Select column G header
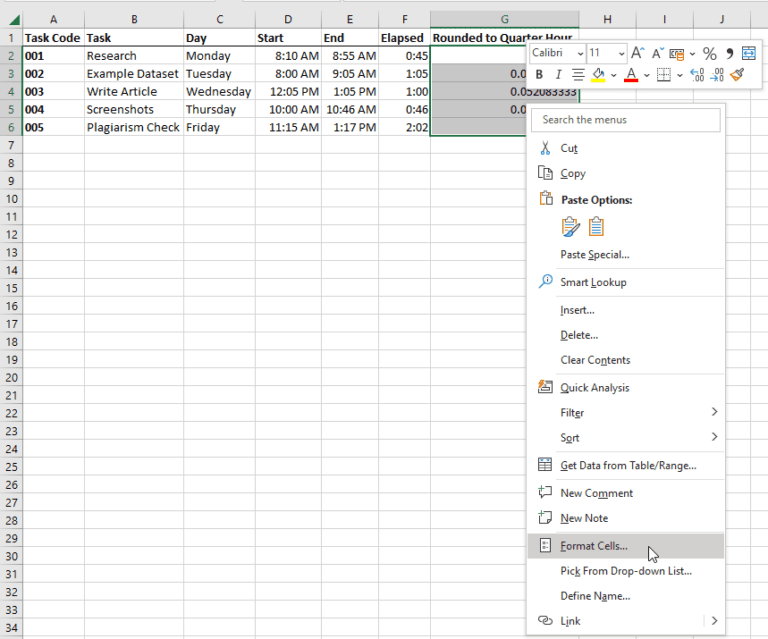 pyautogui.click(x=504, y=20)
